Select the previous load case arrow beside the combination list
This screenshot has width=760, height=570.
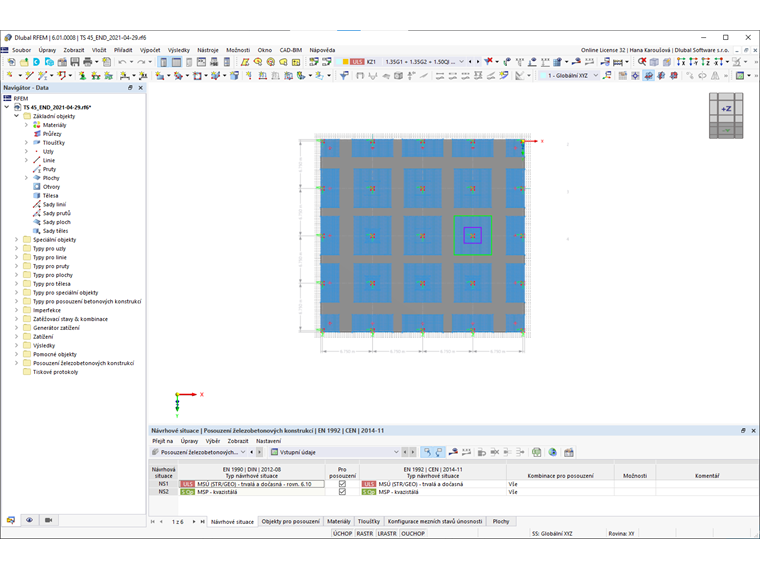click(x=470, y=62)
